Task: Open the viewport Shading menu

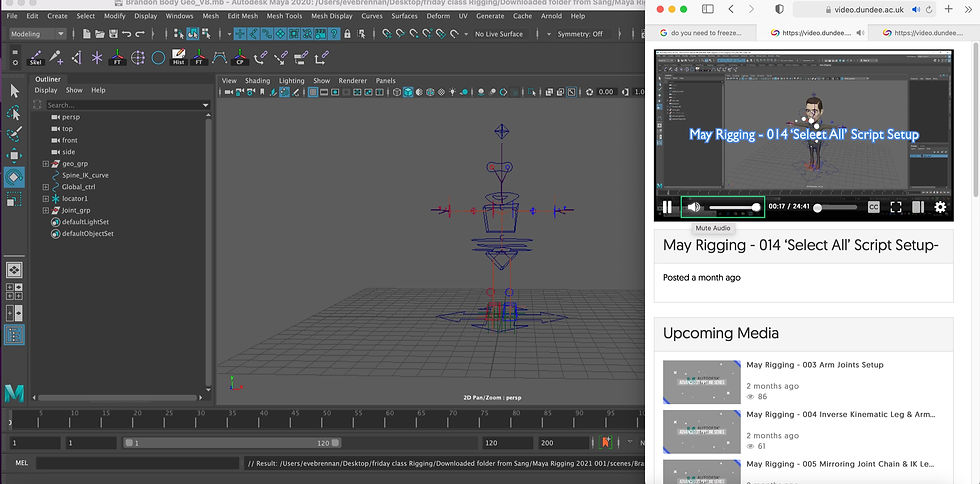Action: click(257, 81)
